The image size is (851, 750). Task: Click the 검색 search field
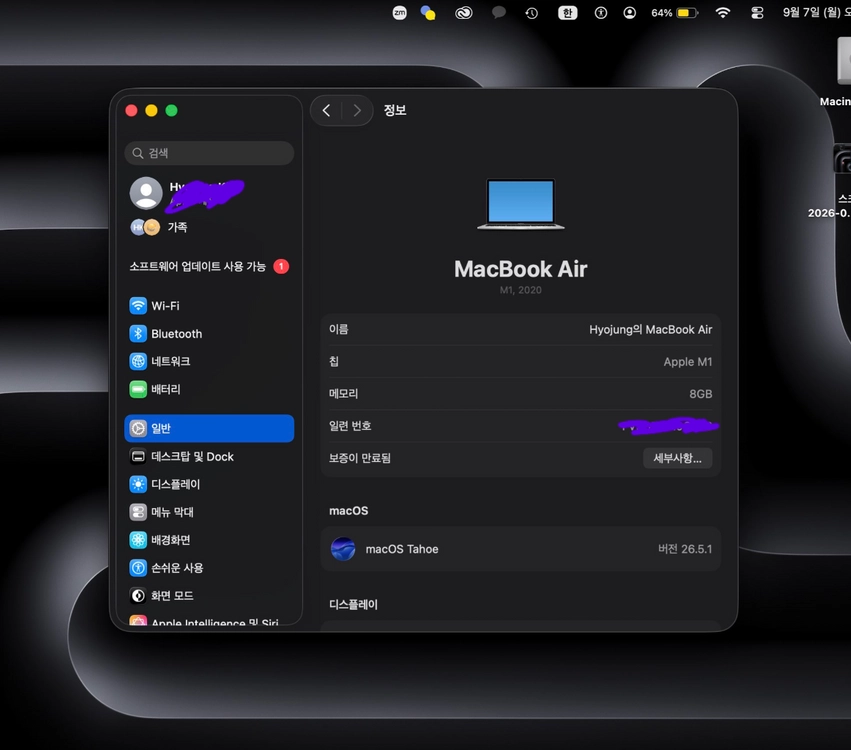click(209, 153)
